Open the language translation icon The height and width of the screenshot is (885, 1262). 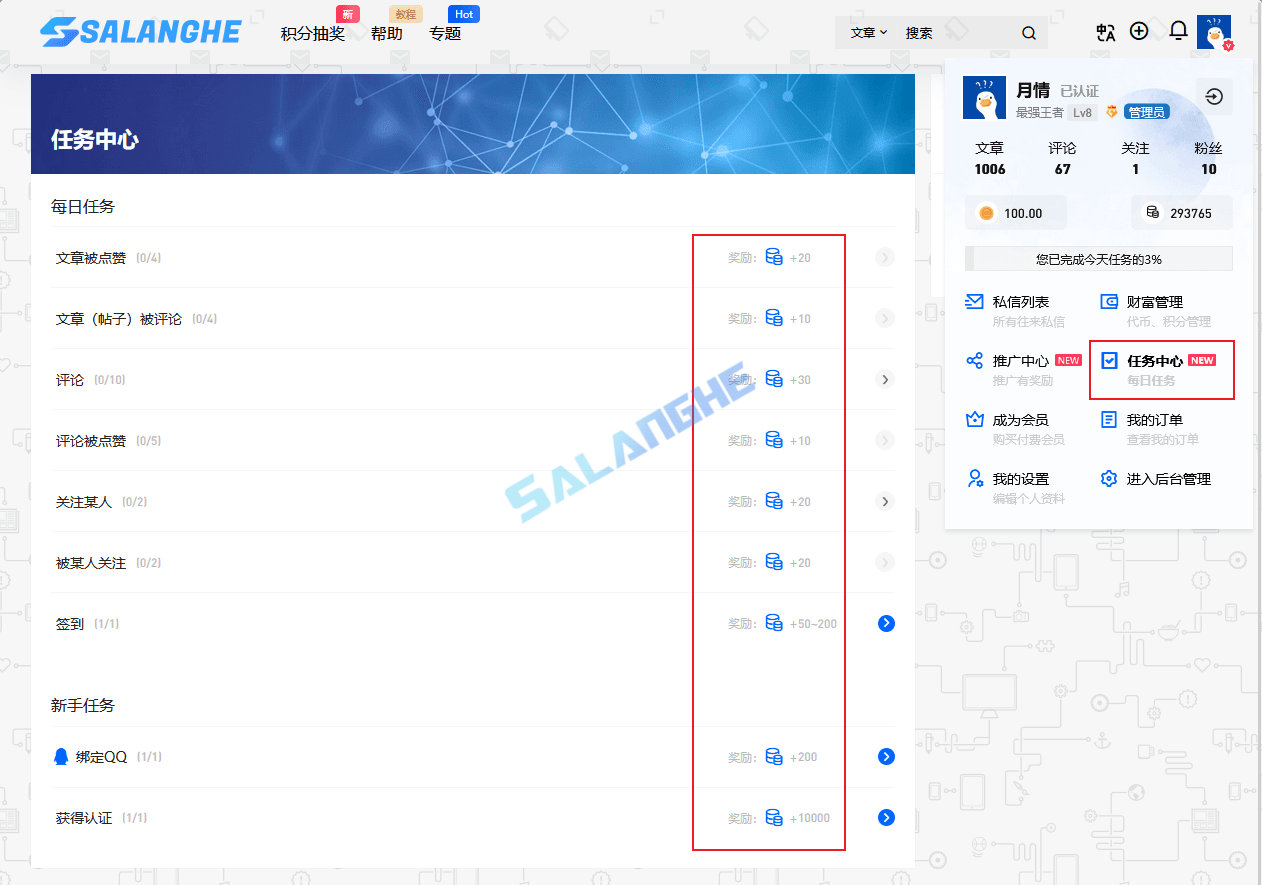[x=1105, y=31]
